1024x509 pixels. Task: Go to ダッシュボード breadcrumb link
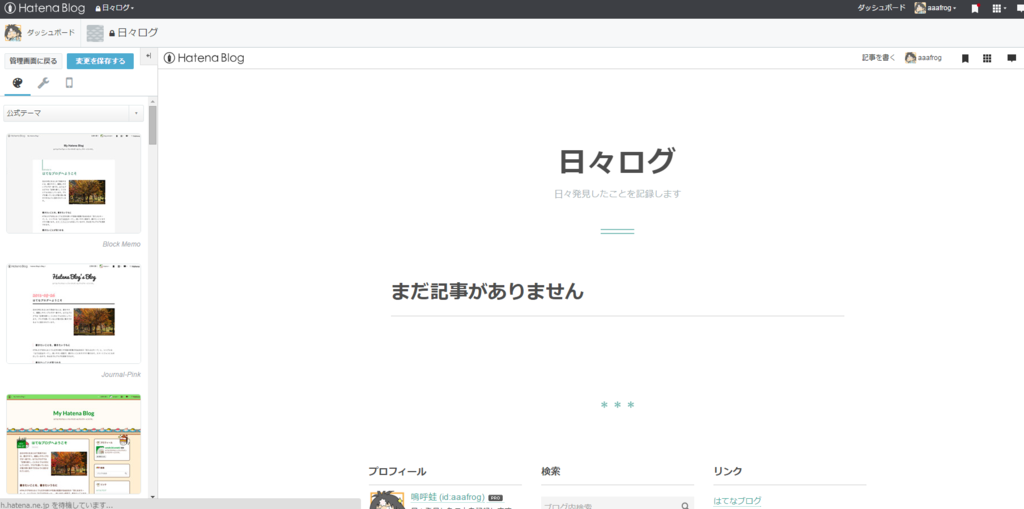coord(50,33)
